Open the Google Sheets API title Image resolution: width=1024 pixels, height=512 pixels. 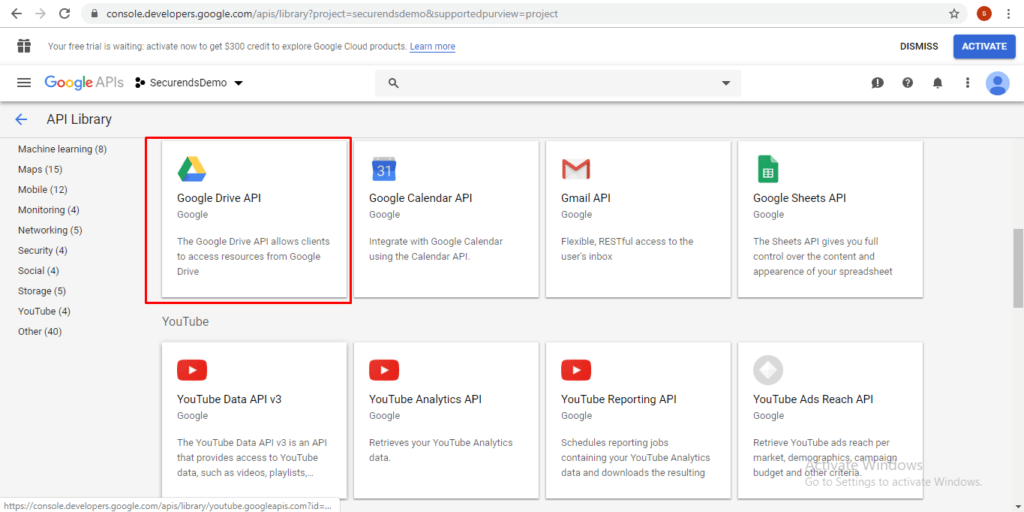[799, 198]
